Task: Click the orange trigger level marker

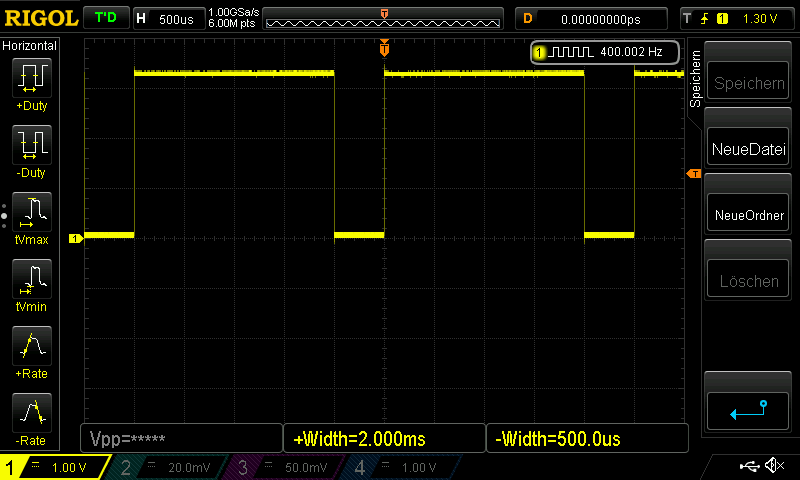Action: 694,175
